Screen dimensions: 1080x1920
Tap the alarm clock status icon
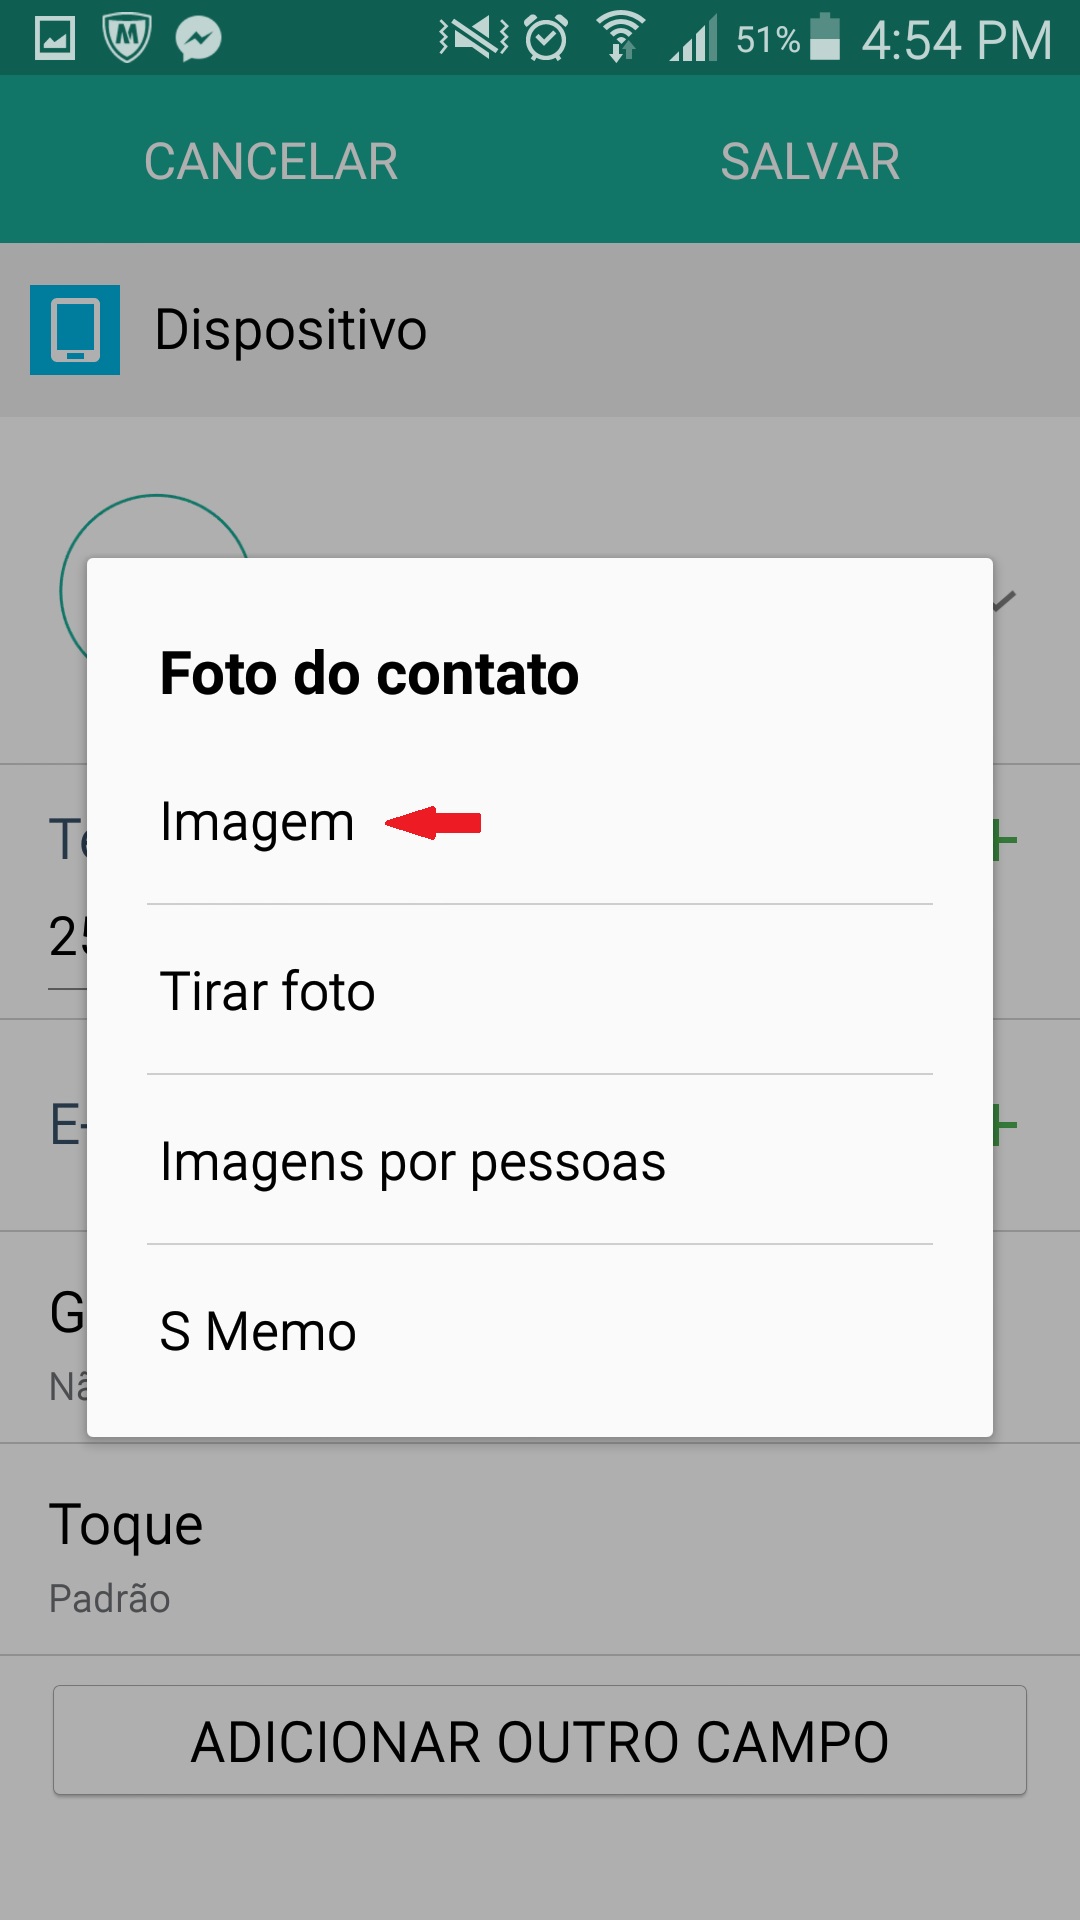[547, 39]
